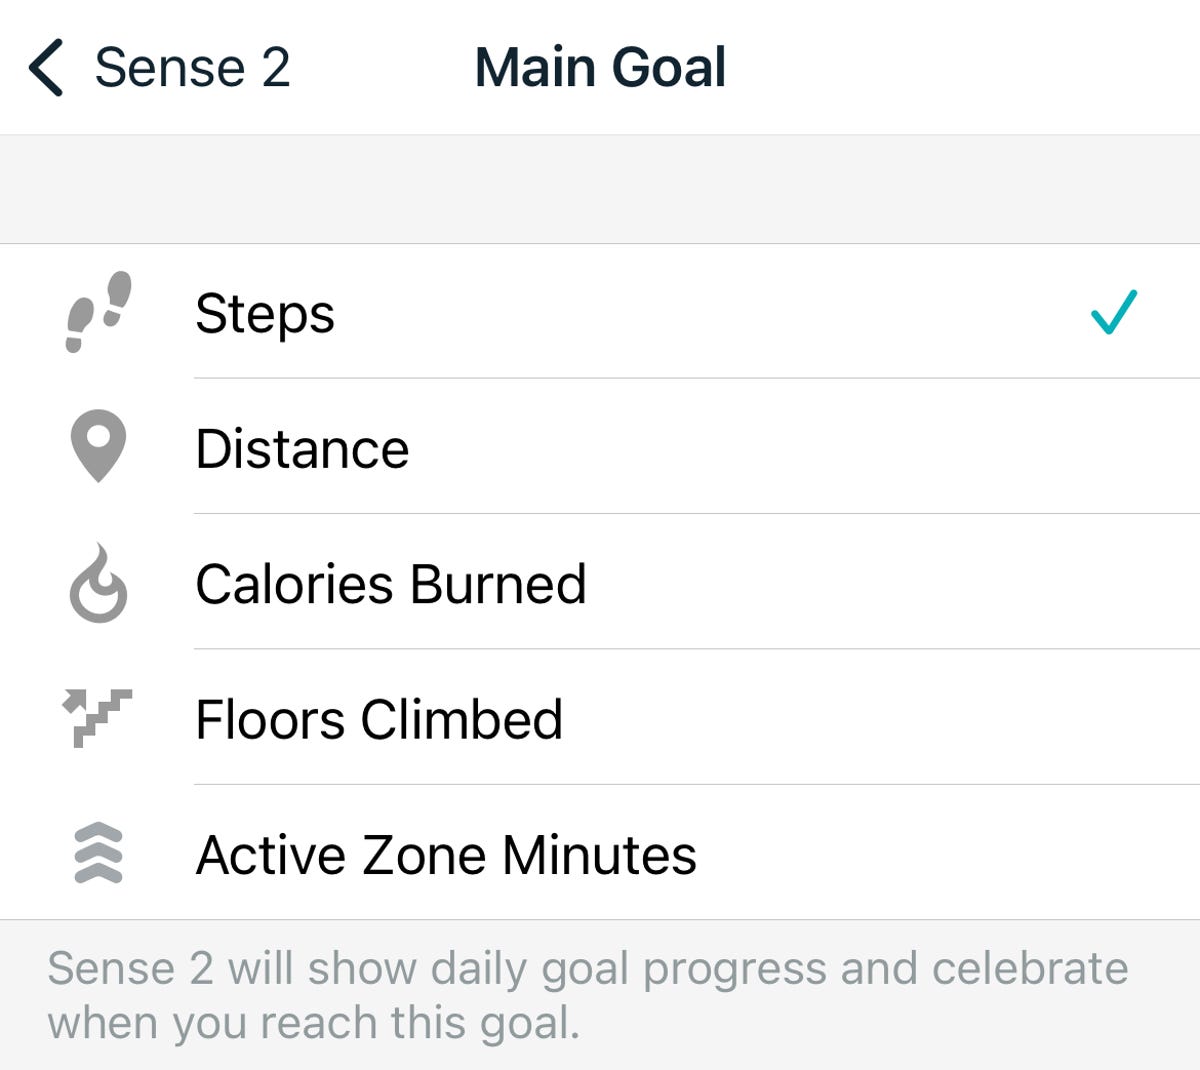Tap the Steps footprints icon
Image resolution: width=1200 pixels, height=1070 pixels.
[x=98, y=312]
